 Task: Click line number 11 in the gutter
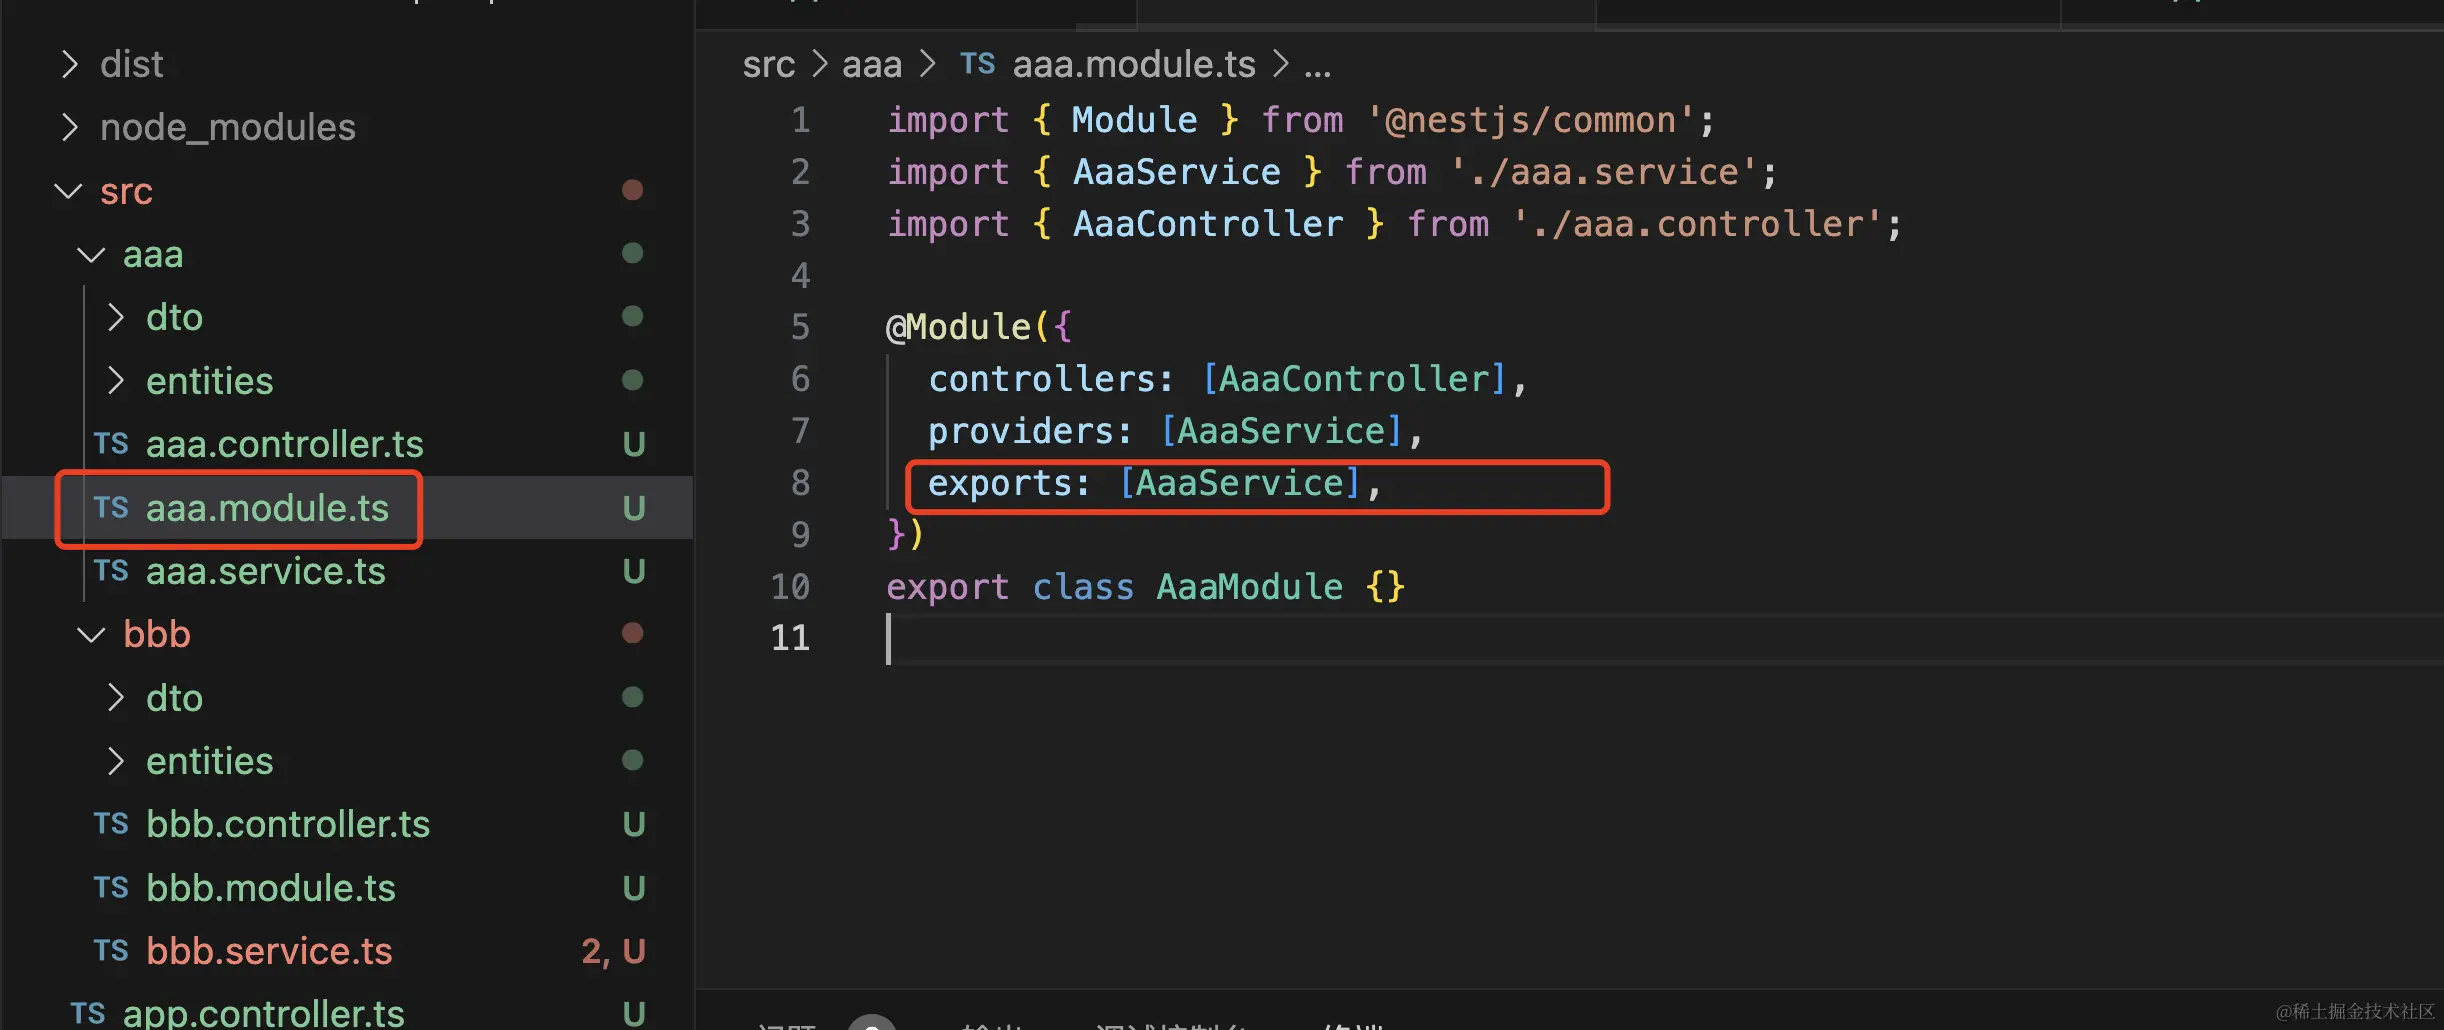click(790, 638)
